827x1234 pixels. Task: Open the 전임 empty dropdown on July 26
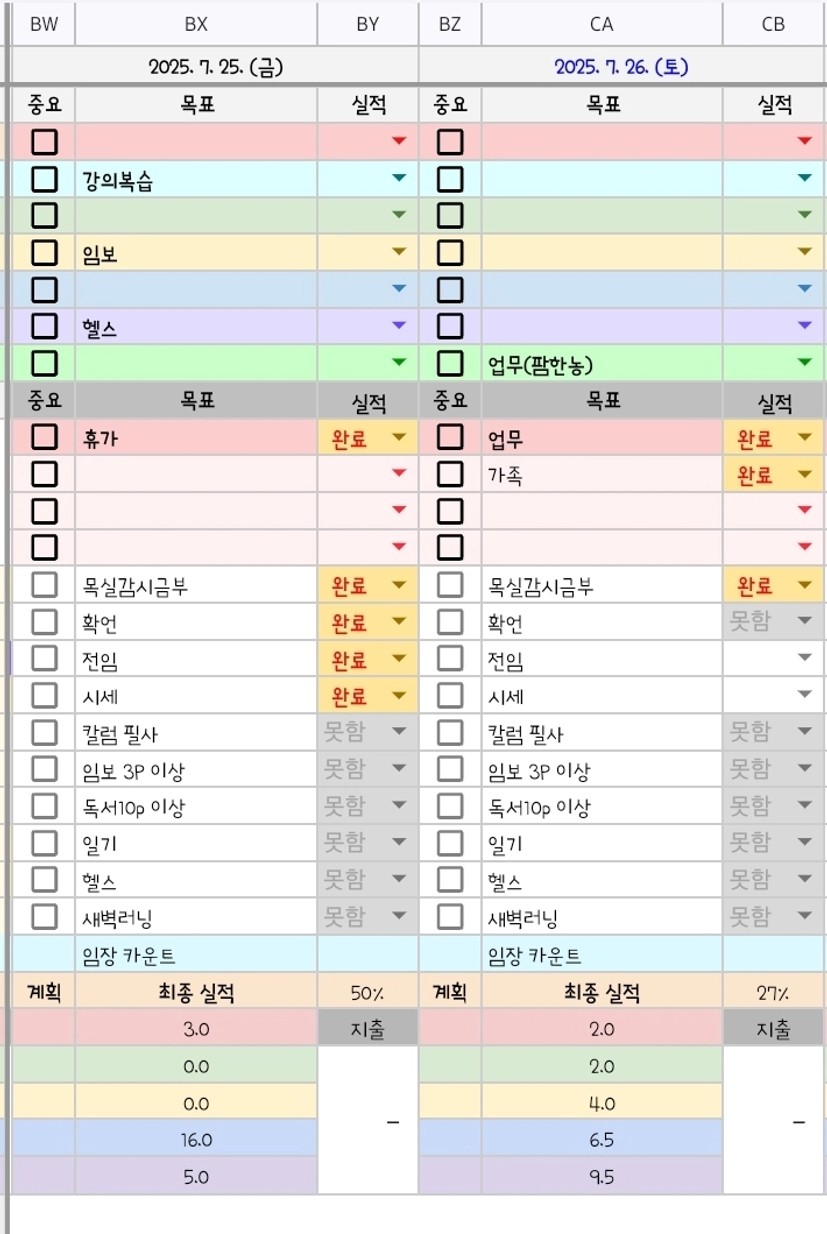[x=804, y=658]
